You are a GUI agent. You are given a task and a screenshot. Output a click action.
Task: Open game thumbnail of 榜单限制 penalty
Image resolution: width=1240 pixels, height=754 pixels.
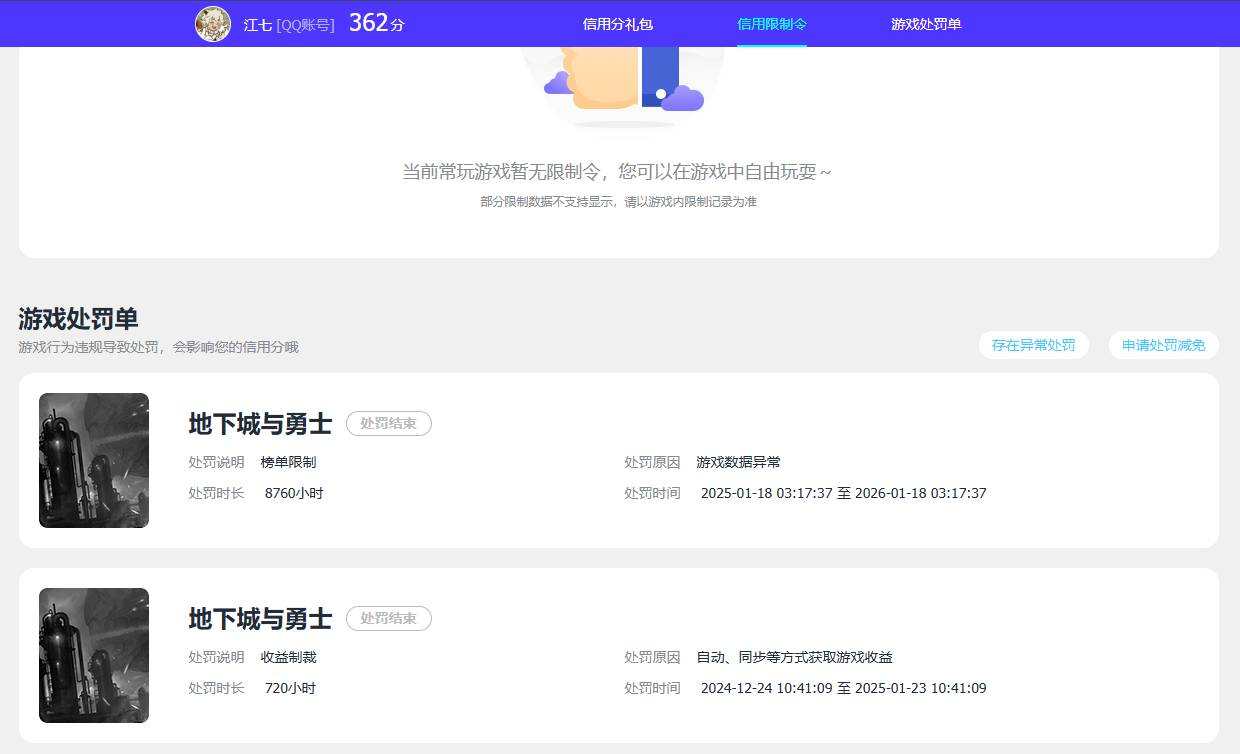pos(94,460)
